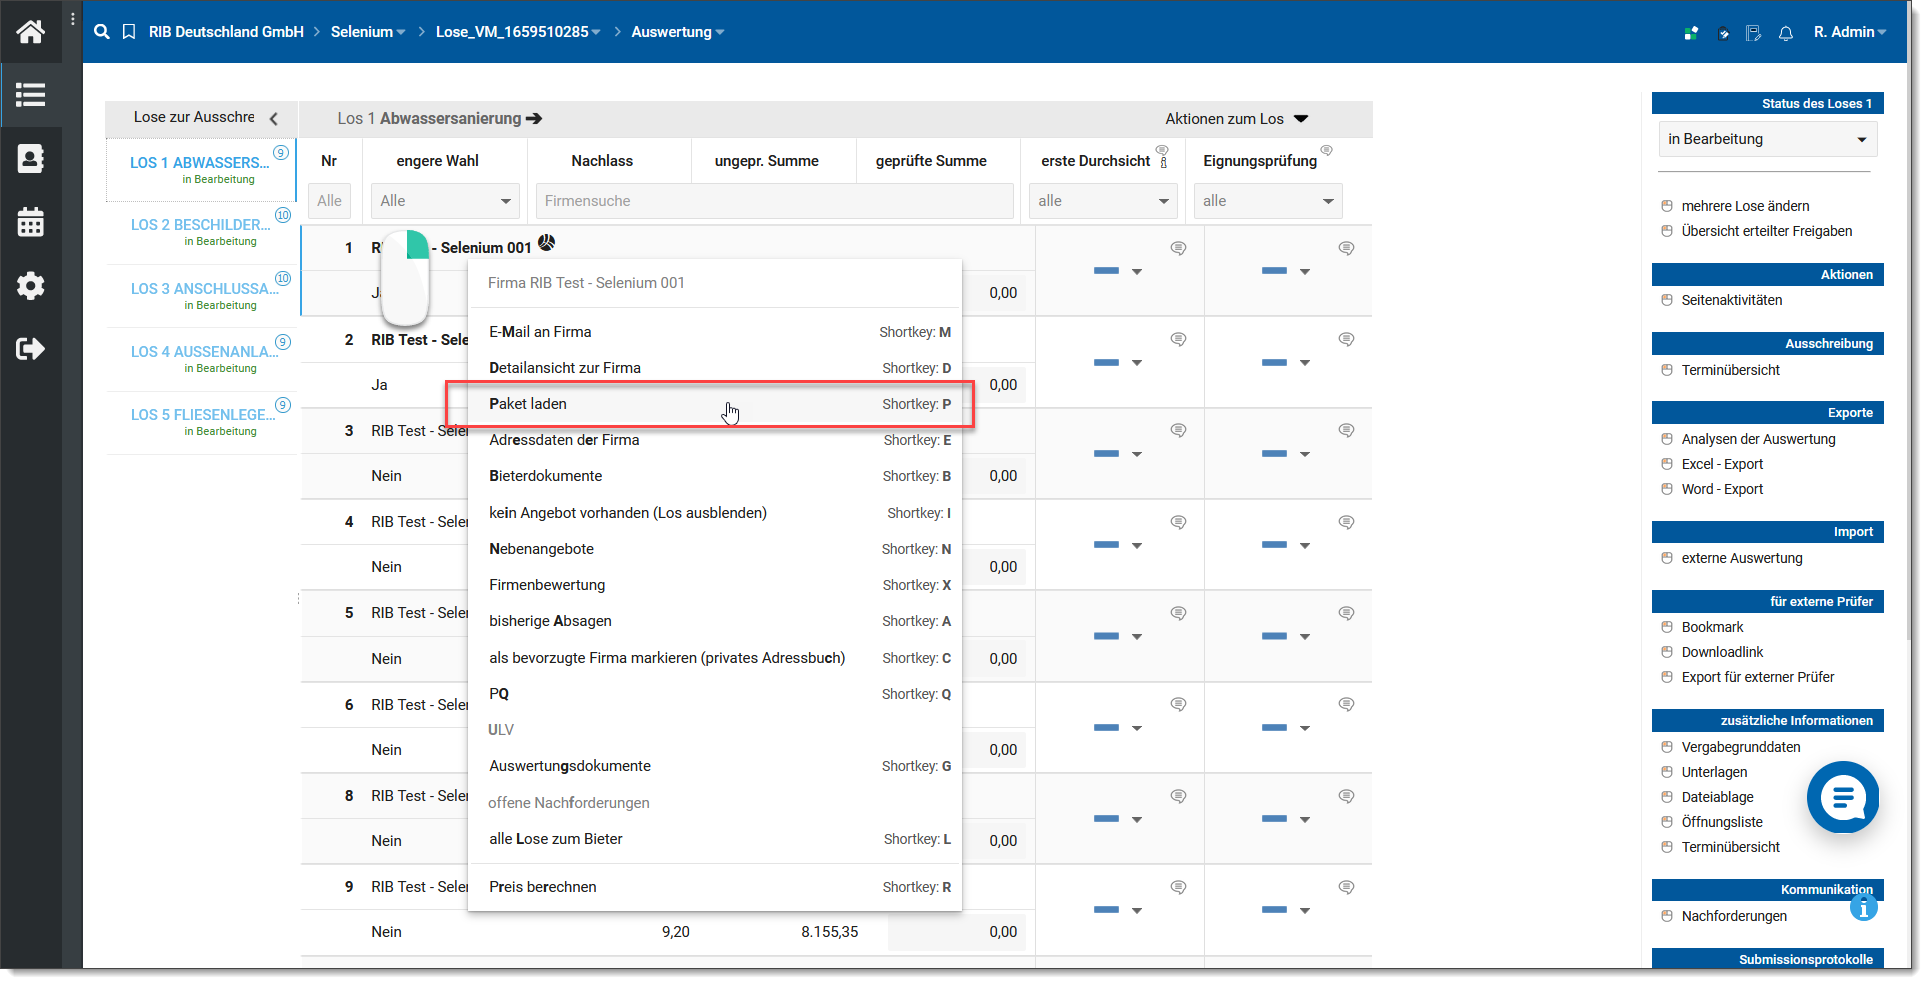Select LOS 4 AUSSENANLA... tab
The width and height of the screenshot is (1927, 984).
(x=201, y=359)
